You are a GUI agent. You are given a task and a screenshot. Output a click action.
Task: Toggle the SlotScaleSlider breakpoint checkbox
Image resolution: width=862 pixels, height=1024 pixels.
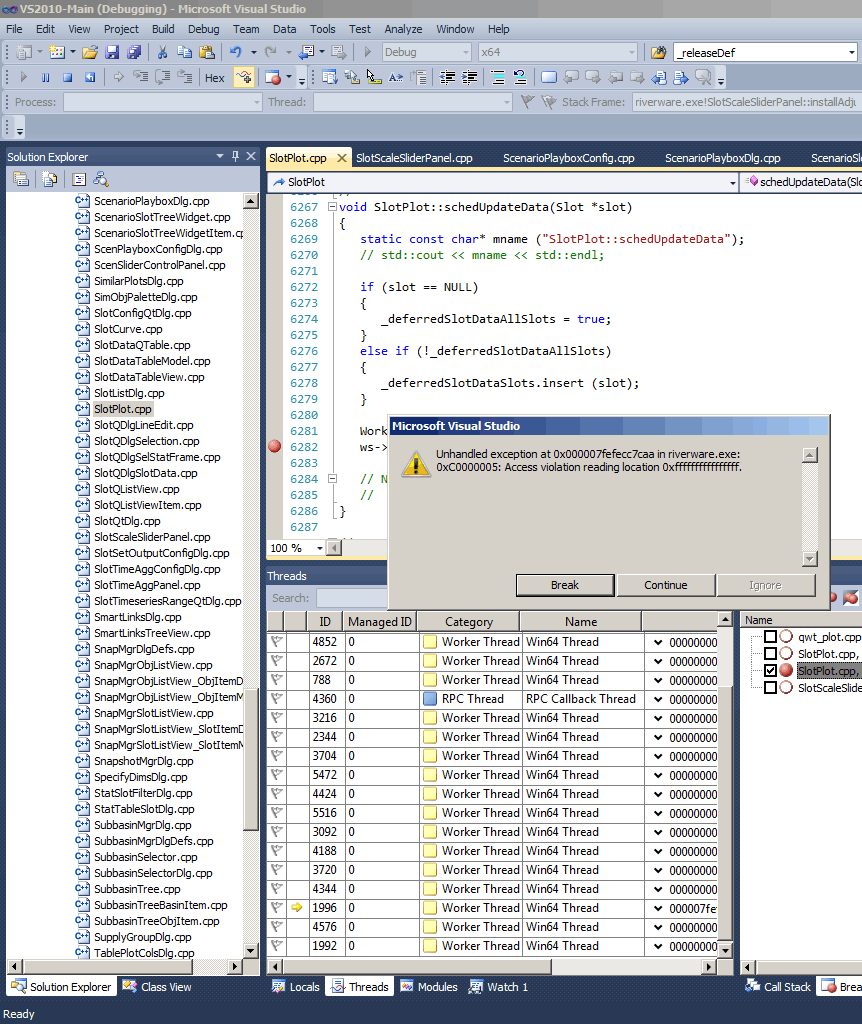coord(770,688)
